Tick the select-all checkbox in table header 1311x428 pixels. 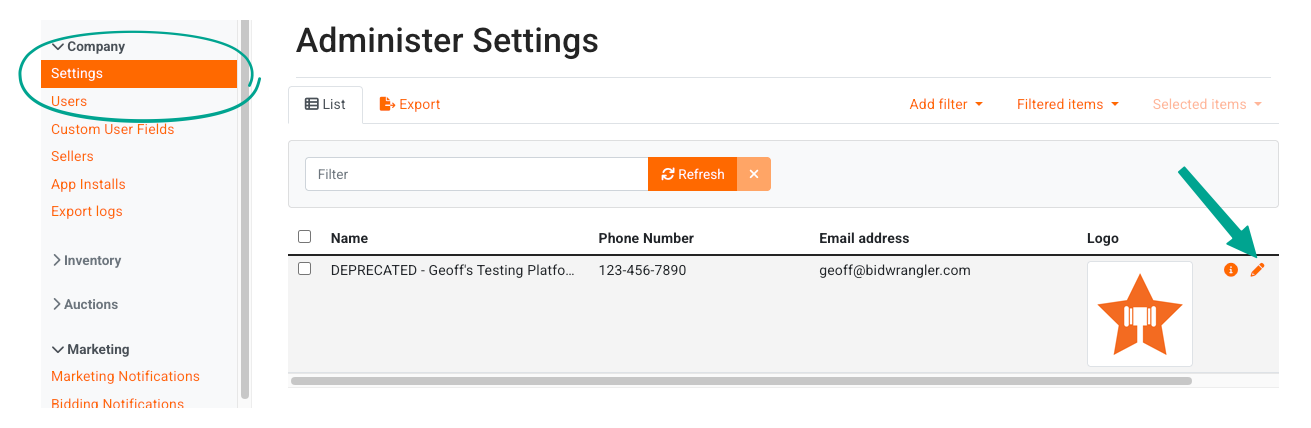pos(305,237)
